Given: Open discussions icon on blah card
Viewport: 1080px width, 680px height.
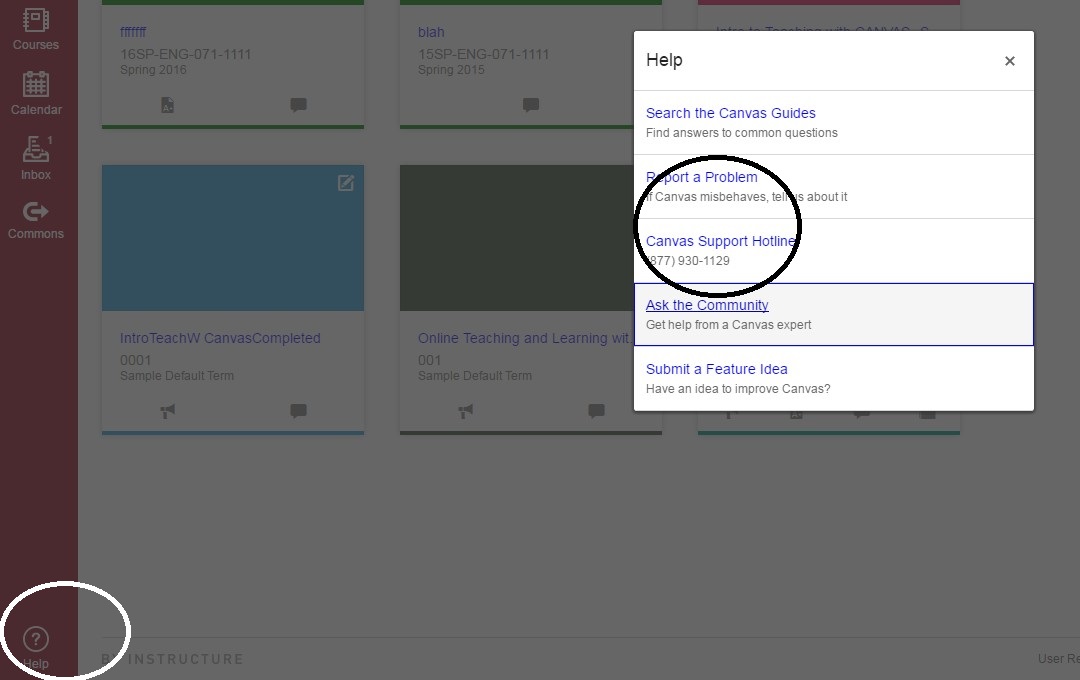Looking at the screenshot, I should (x=530, y=105).
